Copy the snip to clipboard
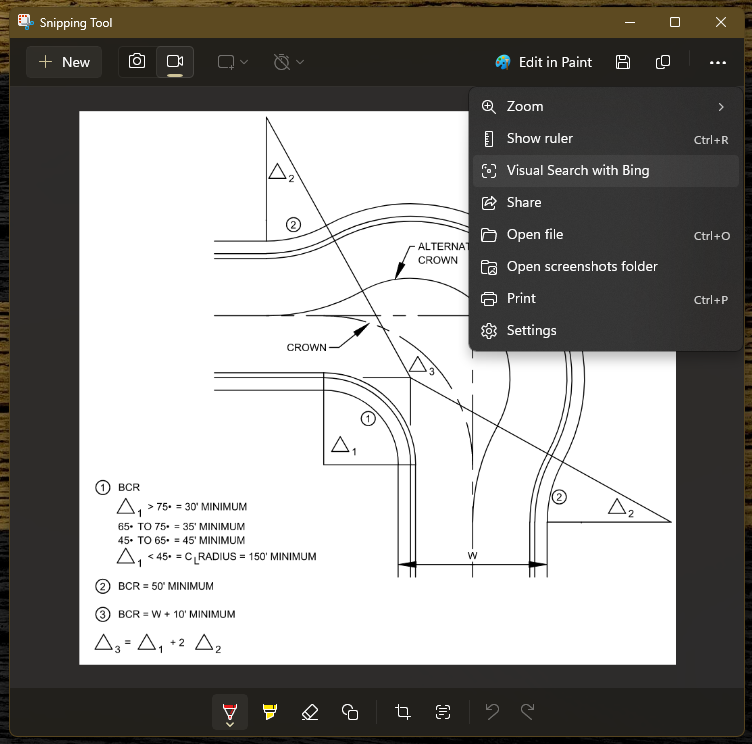The width and height of the screenshot is (752, 744). [x=663, y=62]
